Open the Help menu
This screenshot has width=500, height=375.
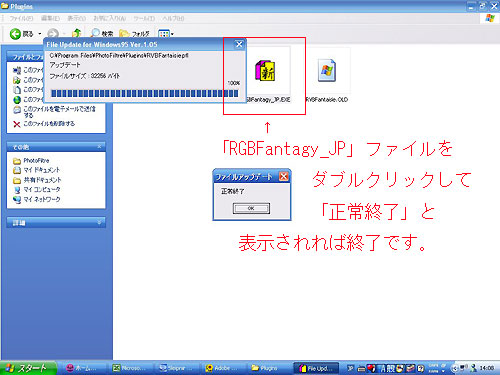[x=173, y=18]
